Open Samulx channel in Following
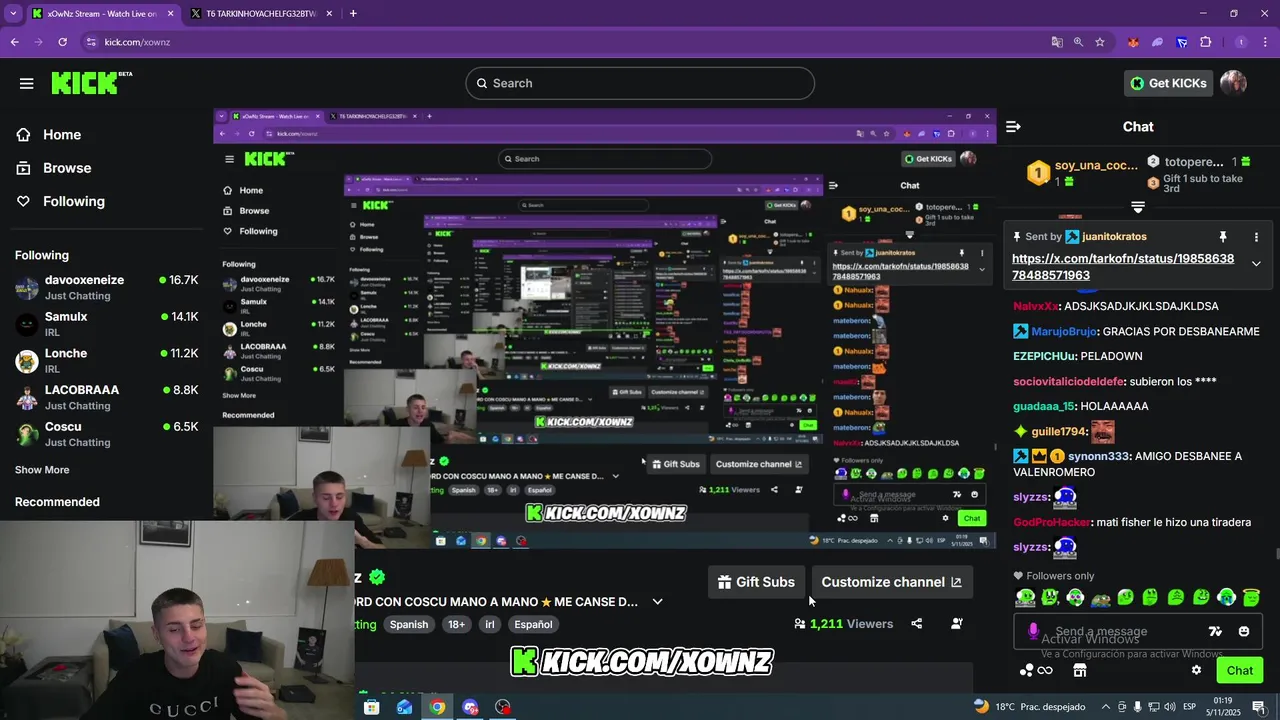 (x=106, y=324)
